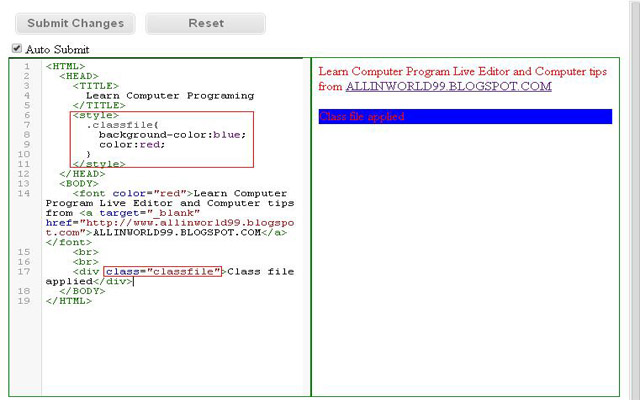Click 'Learn Computer Programing' title text in code
640x400 pixels.
[170, 96]
